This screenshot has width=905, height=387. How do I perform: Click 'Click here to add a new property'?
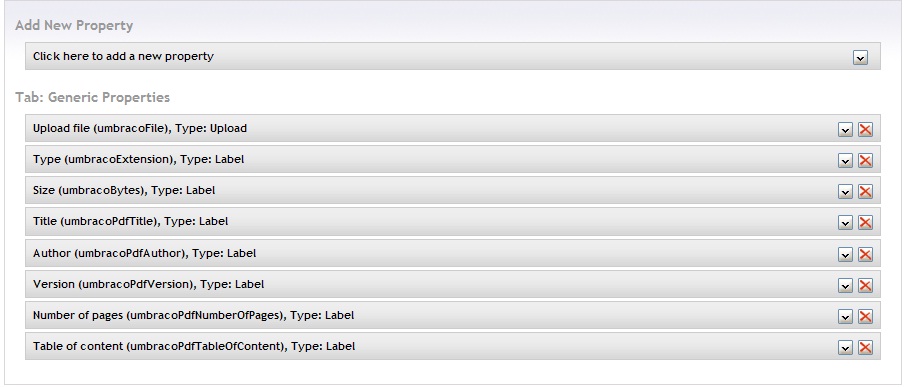tap(123, 57)
